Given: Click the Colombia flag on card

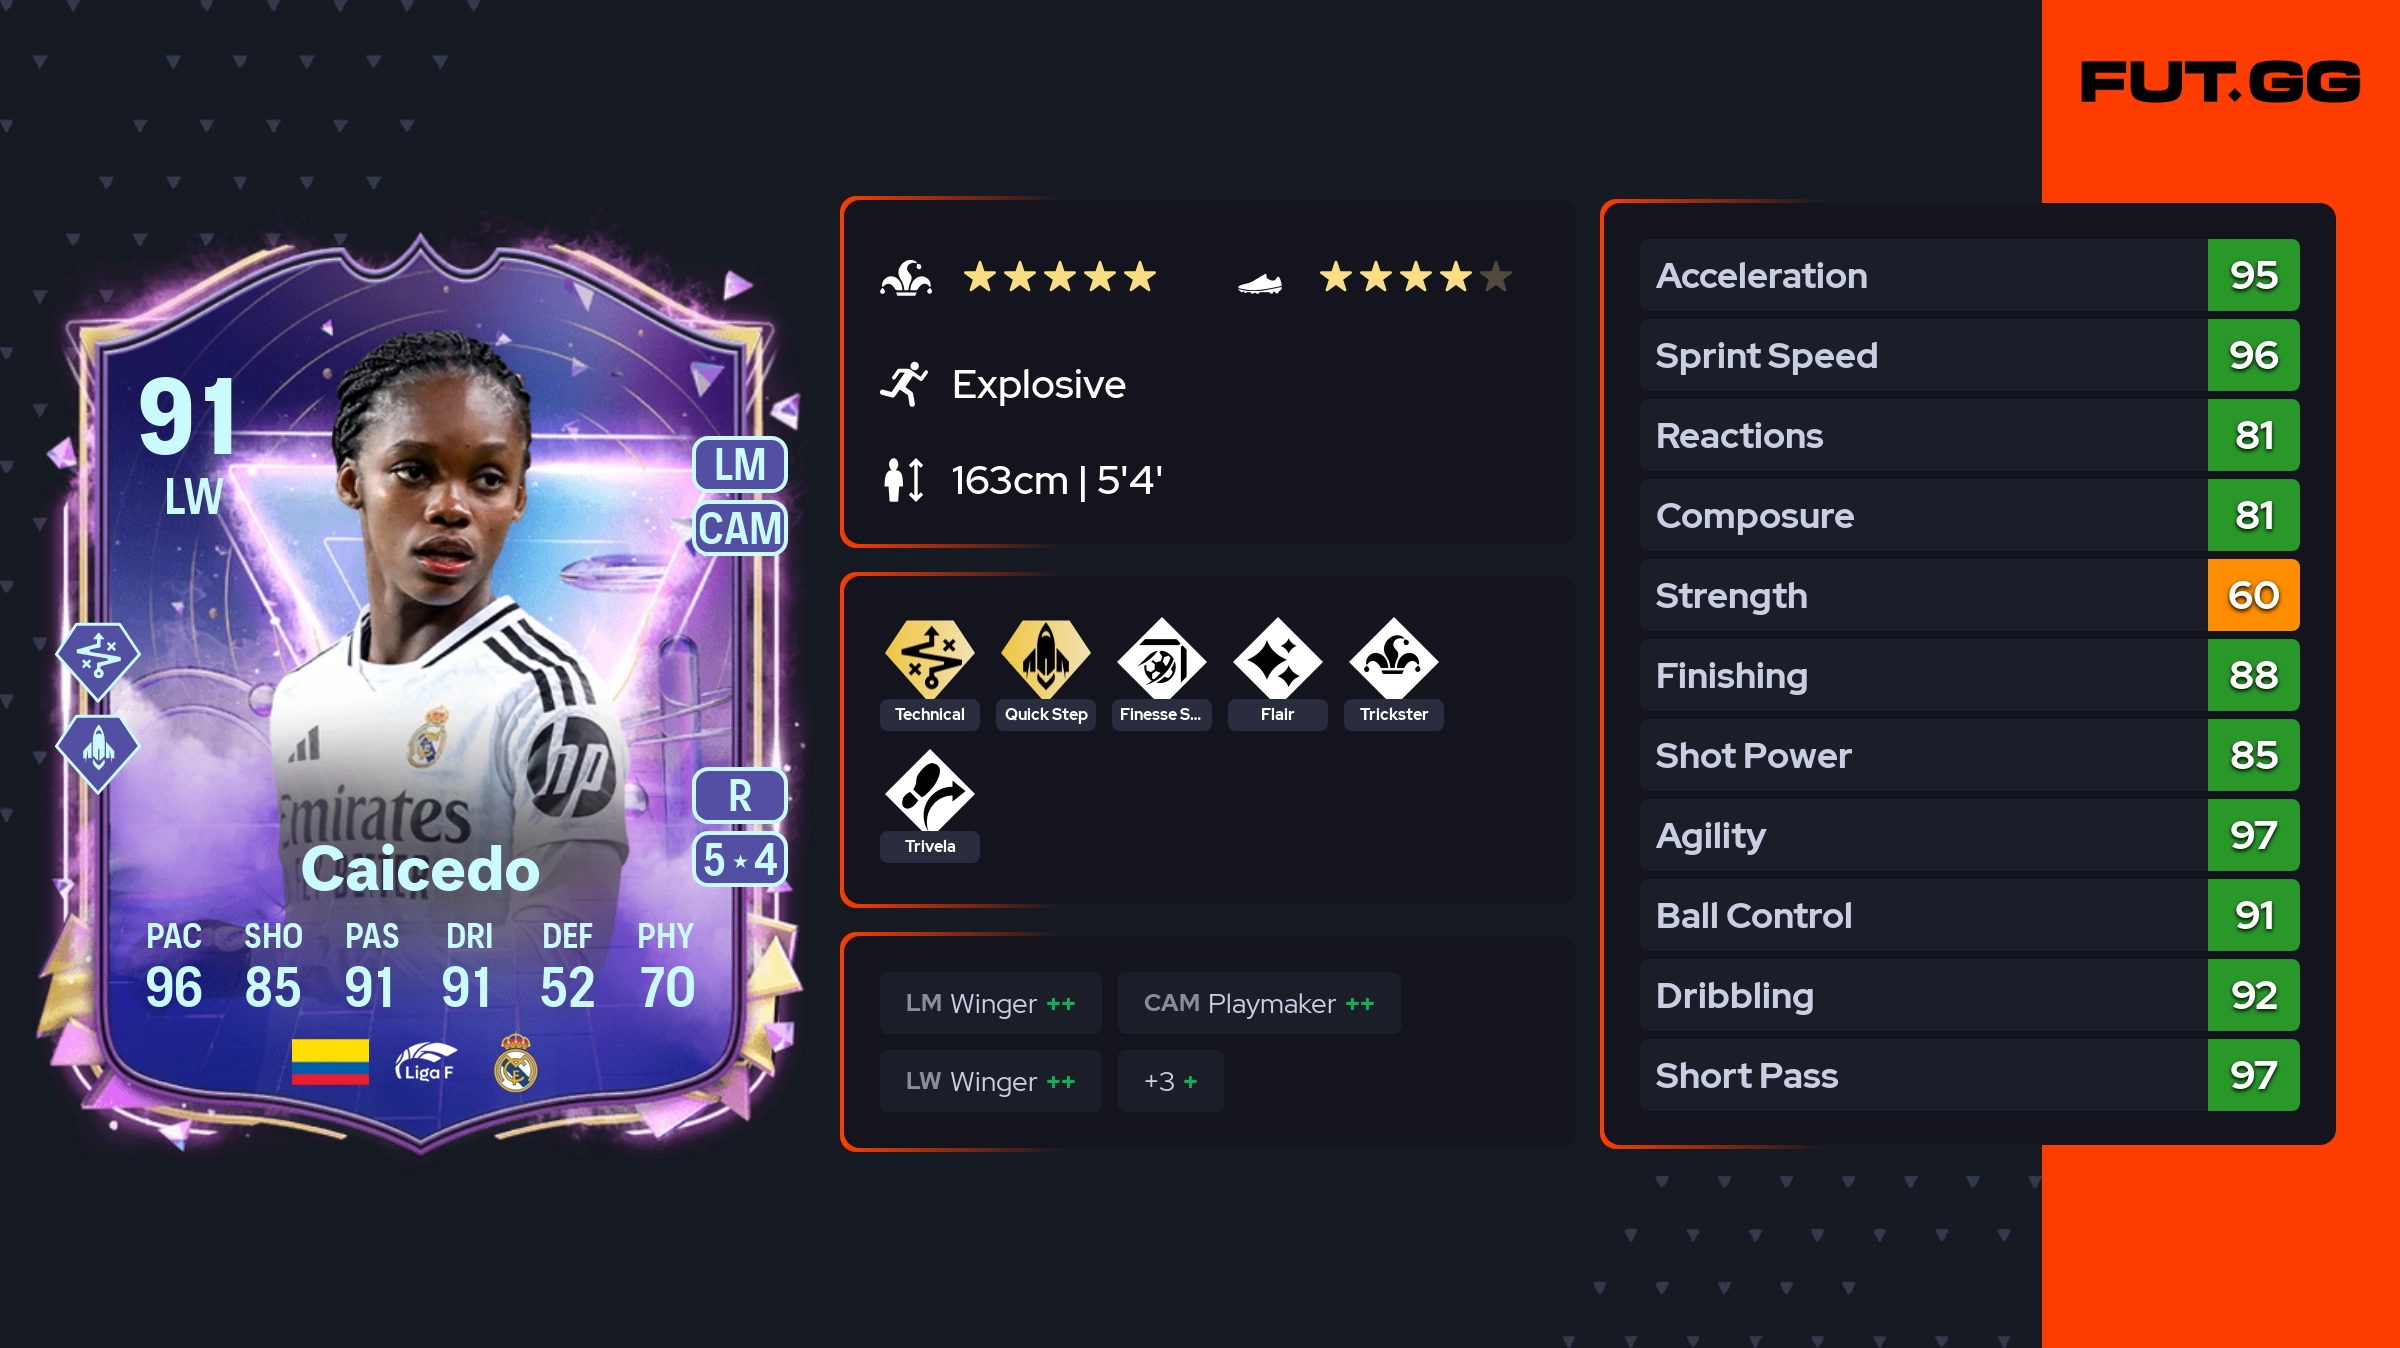Looking at the screenshot, I should click(x=330, y=1062).
